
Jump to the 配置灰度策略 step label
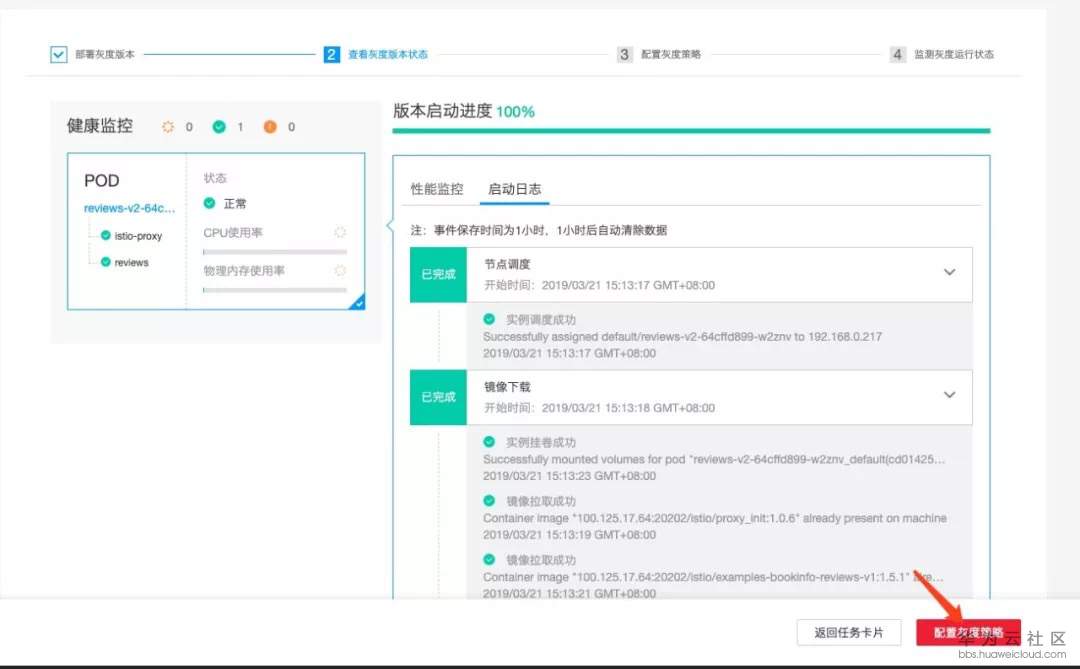click(x=671, y=54)
